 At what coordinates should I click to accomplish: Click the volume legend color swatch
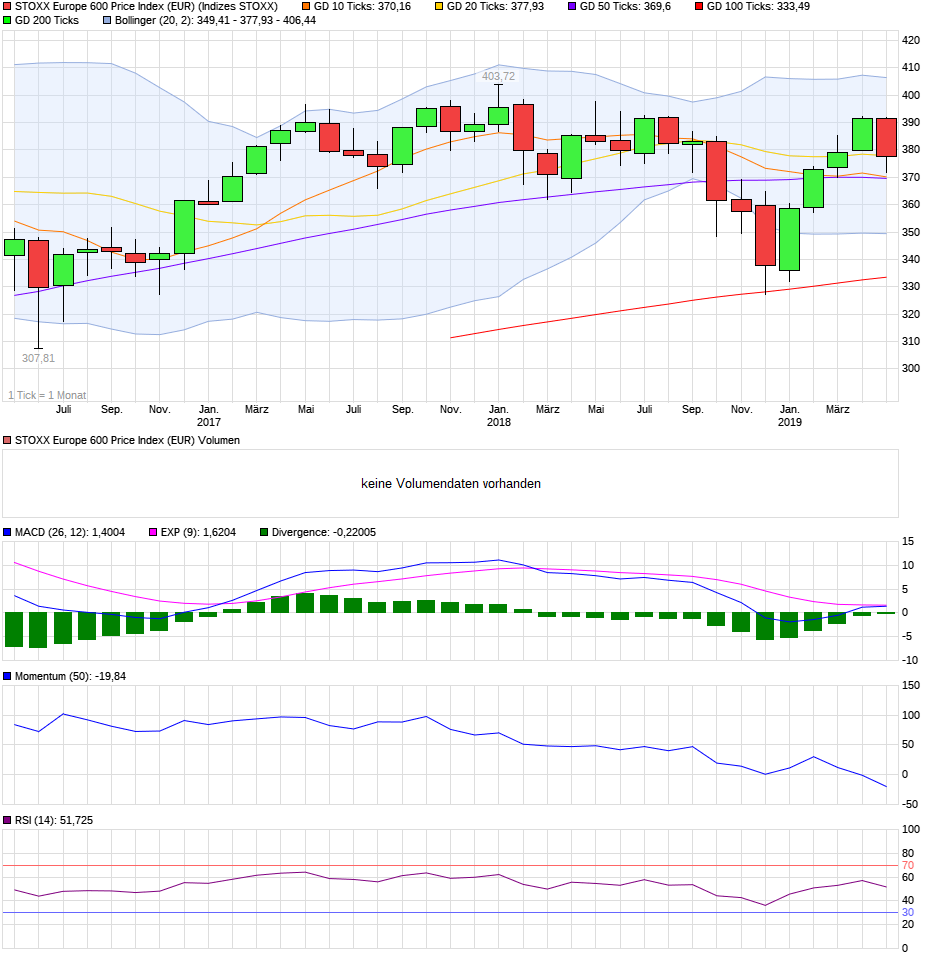[5, 438]
